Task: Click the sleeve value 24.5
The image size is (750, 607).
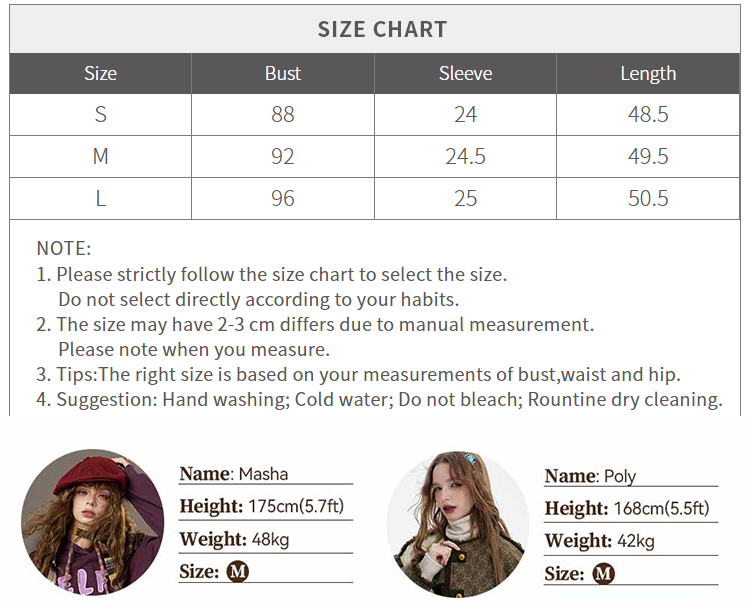Action: (465, 157)
